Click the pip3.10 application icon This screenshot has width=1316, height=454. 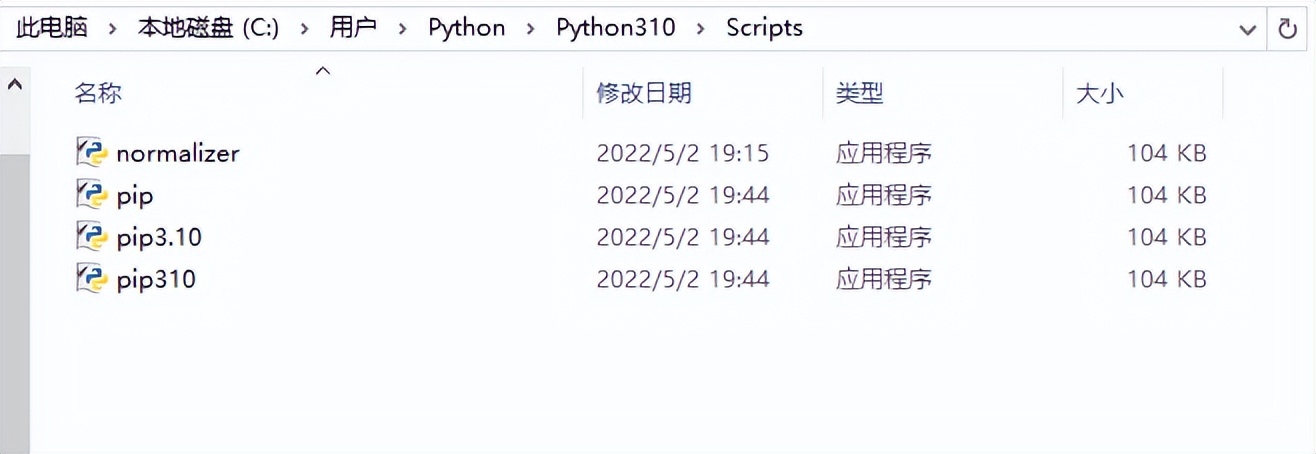91,237
